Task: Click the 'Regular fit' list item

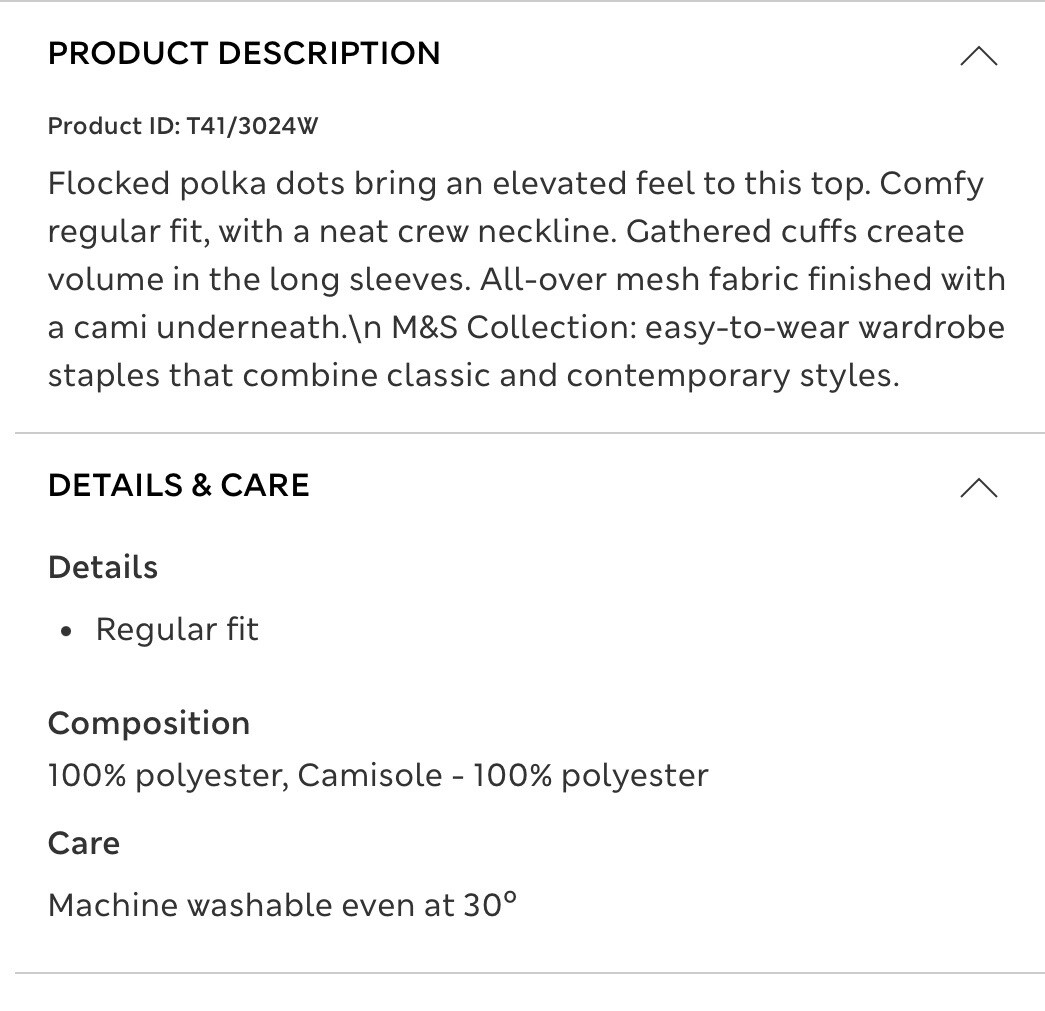Action: click(x=177, y=629)
